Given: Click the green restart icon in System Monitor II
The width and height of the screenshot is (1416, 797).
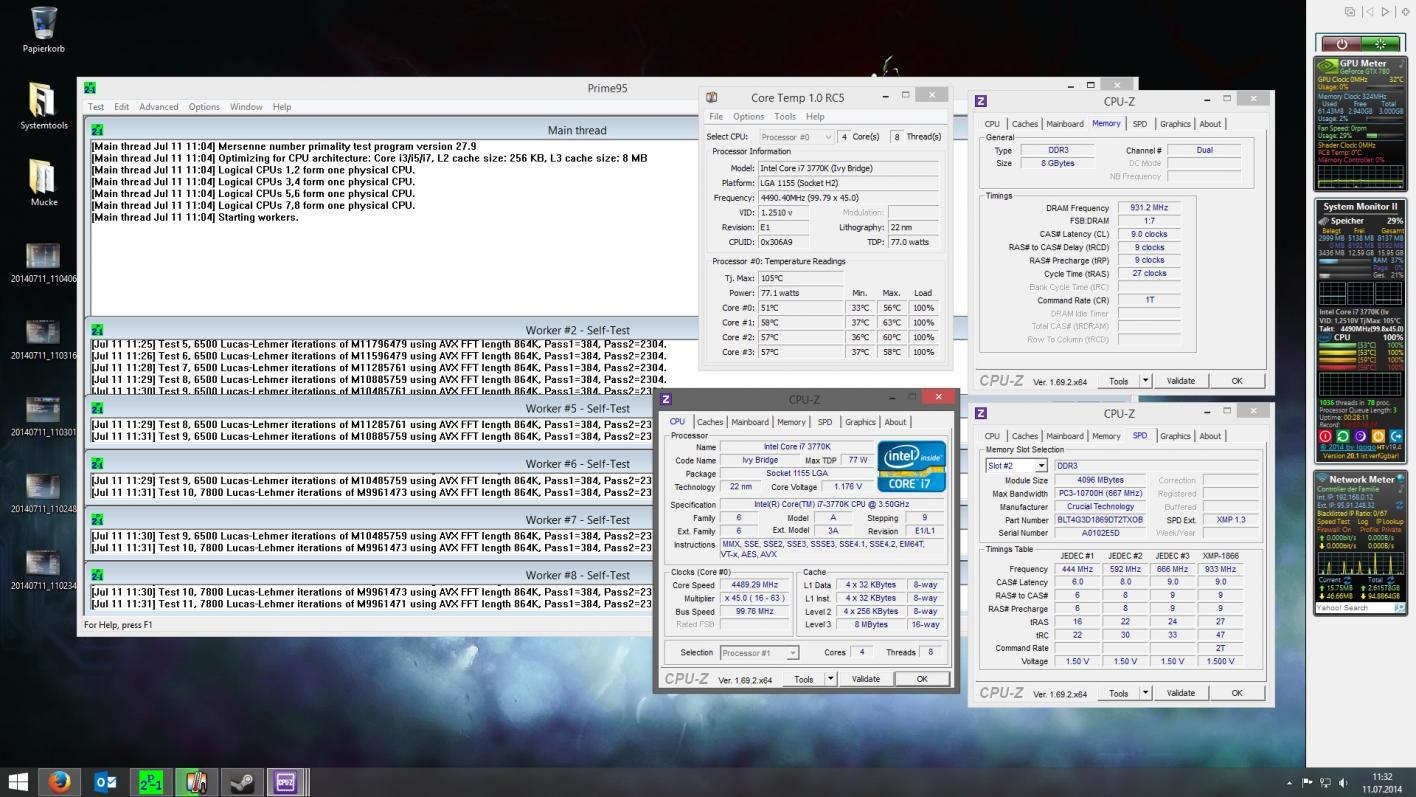Looking at the screenshot, I should [x=1343, y=437].
